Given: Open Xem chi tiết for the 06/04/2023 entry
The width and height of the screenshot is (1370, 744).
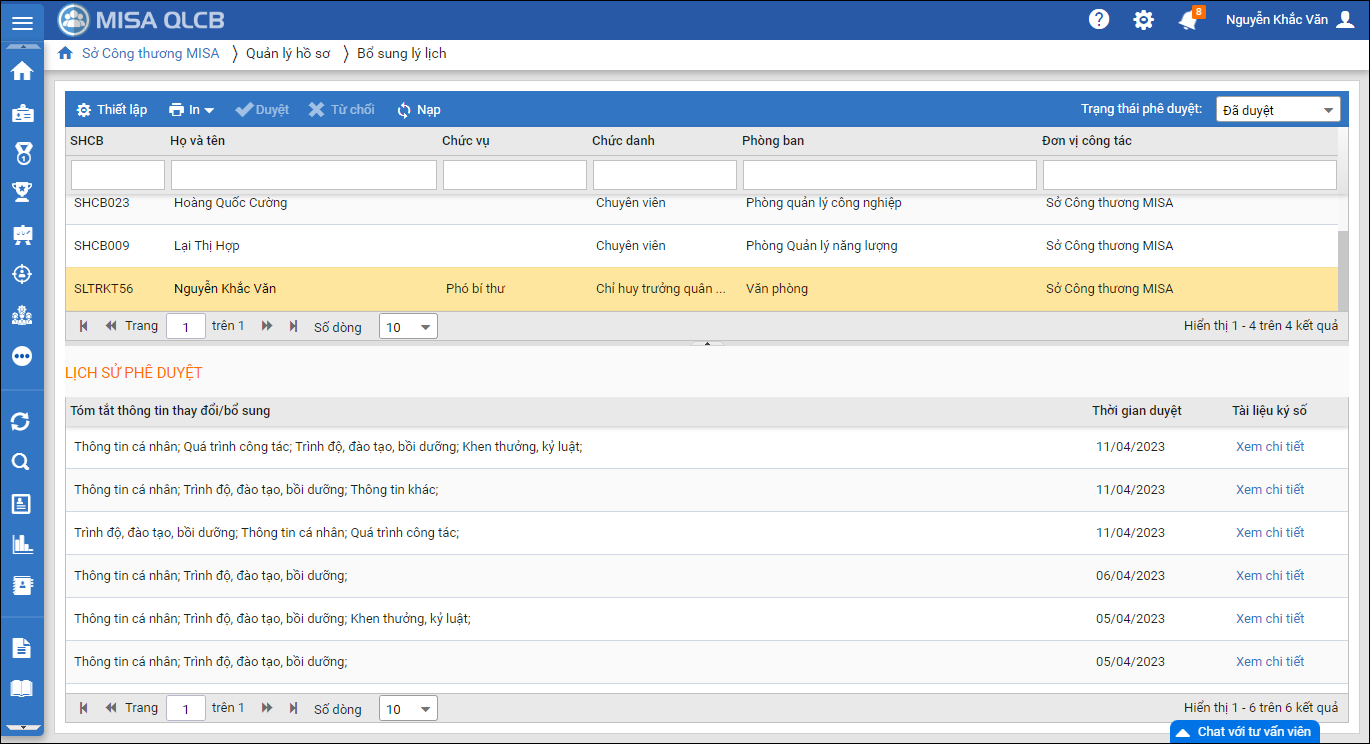Looking at the screenshot, I should pyautogui.click(x=1270, y=576).
